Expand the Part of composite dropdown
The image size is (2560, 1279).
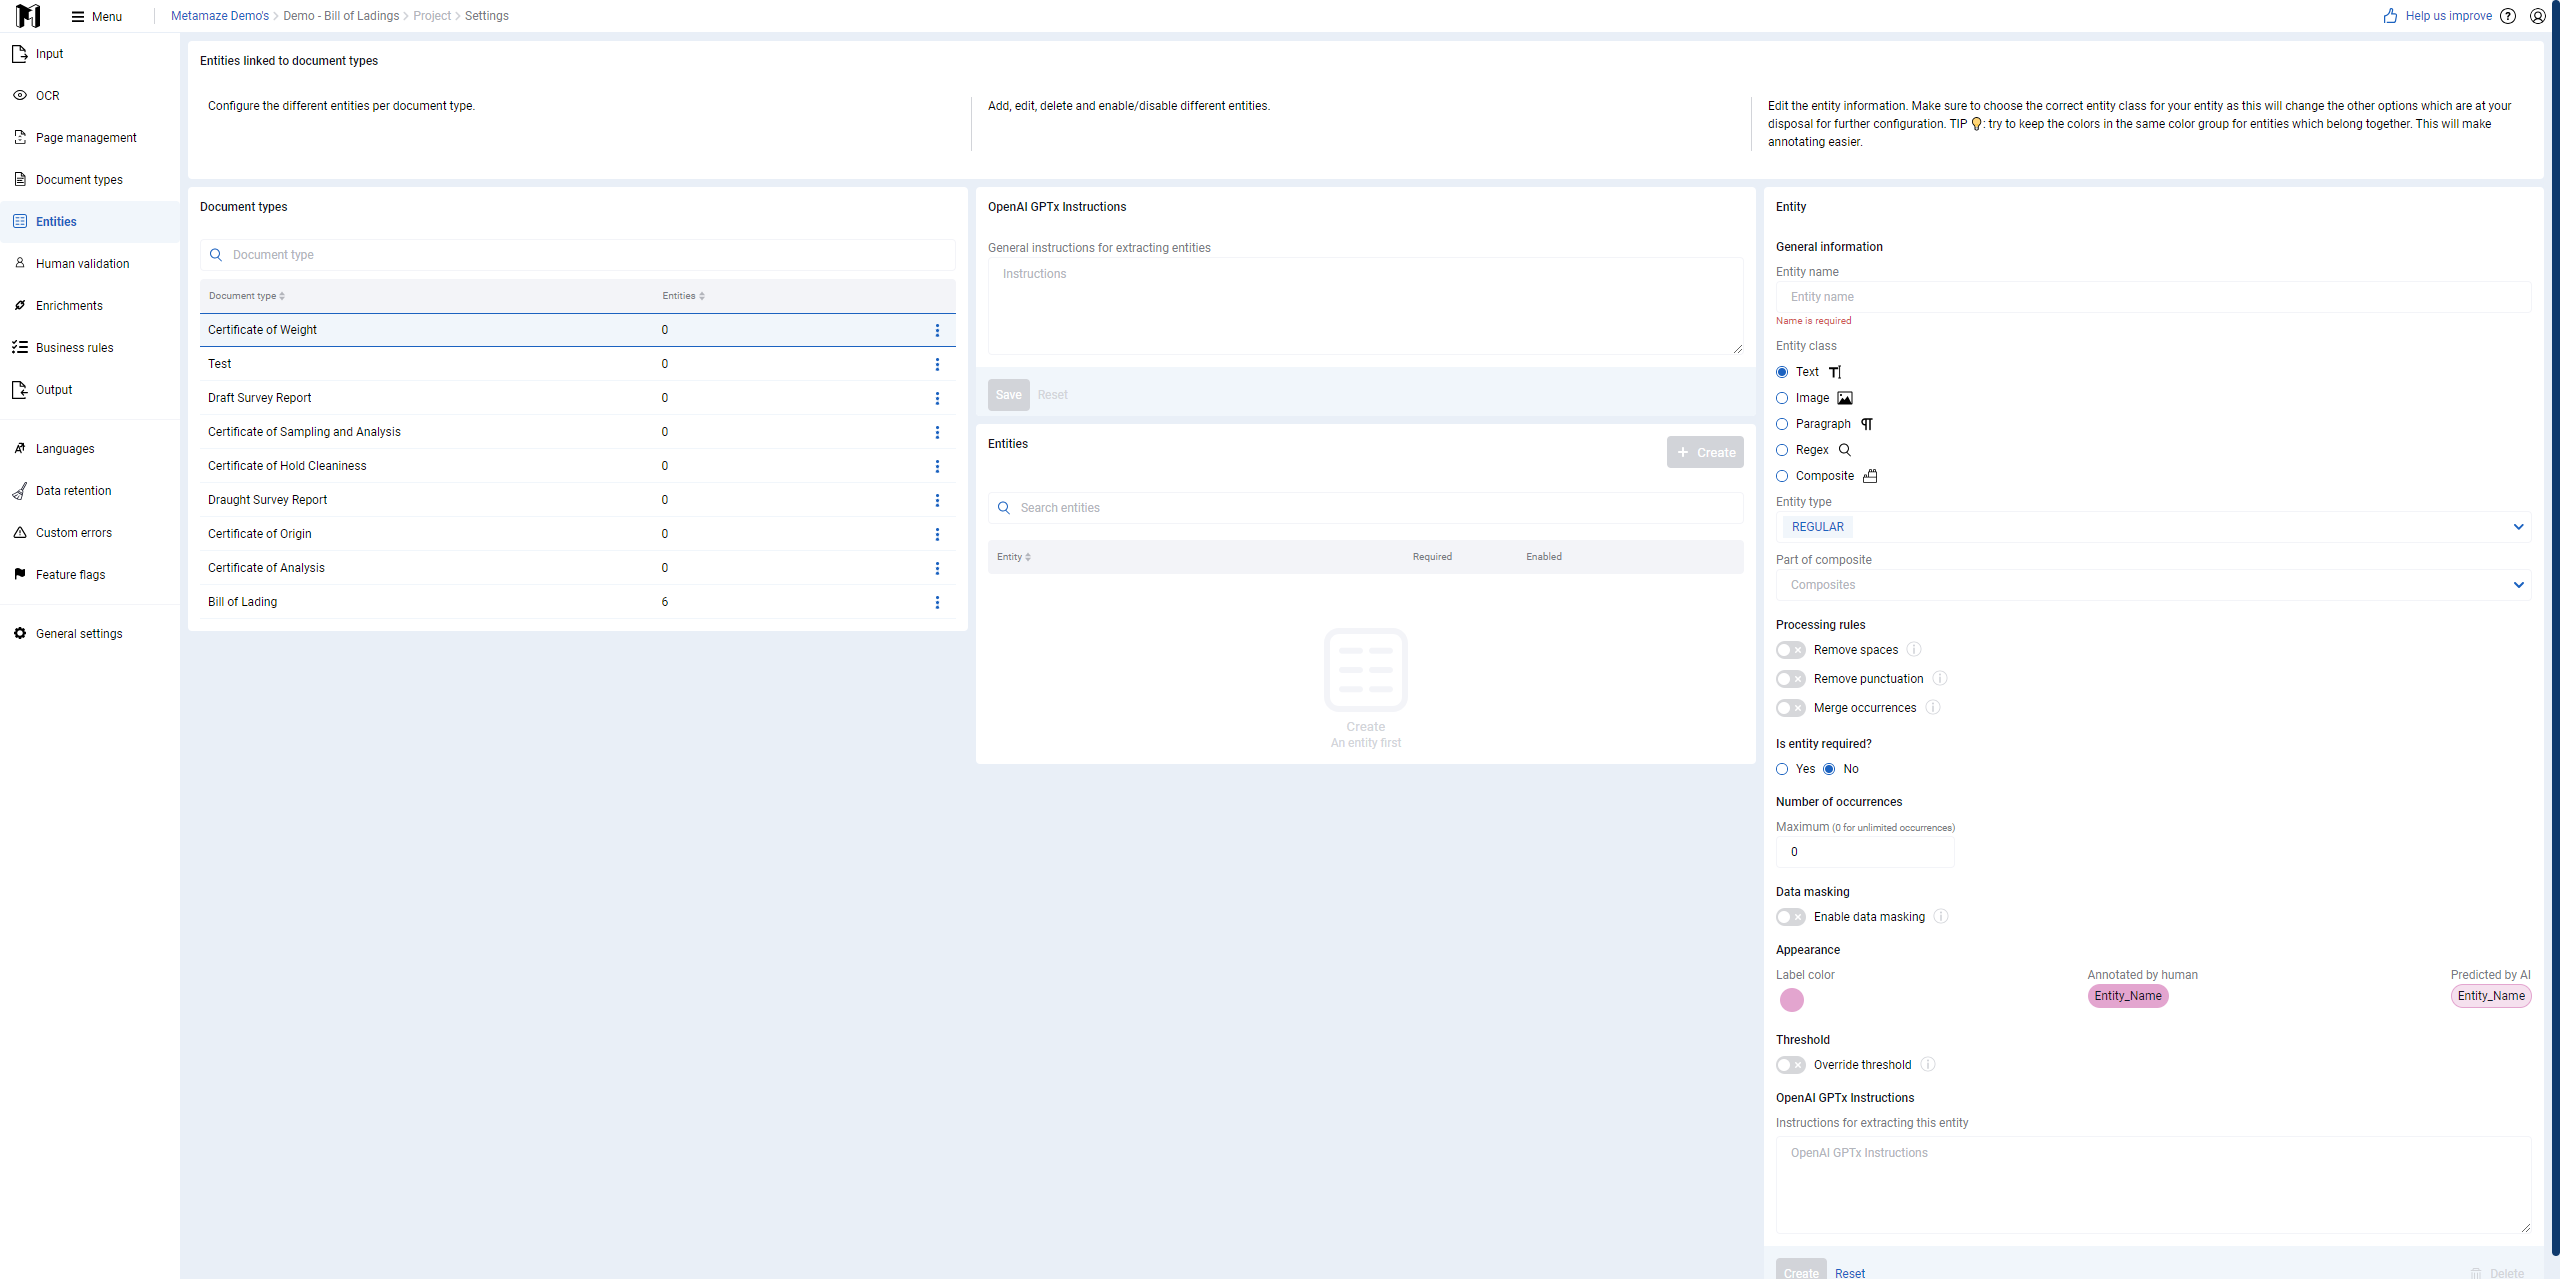(2153, 585)
